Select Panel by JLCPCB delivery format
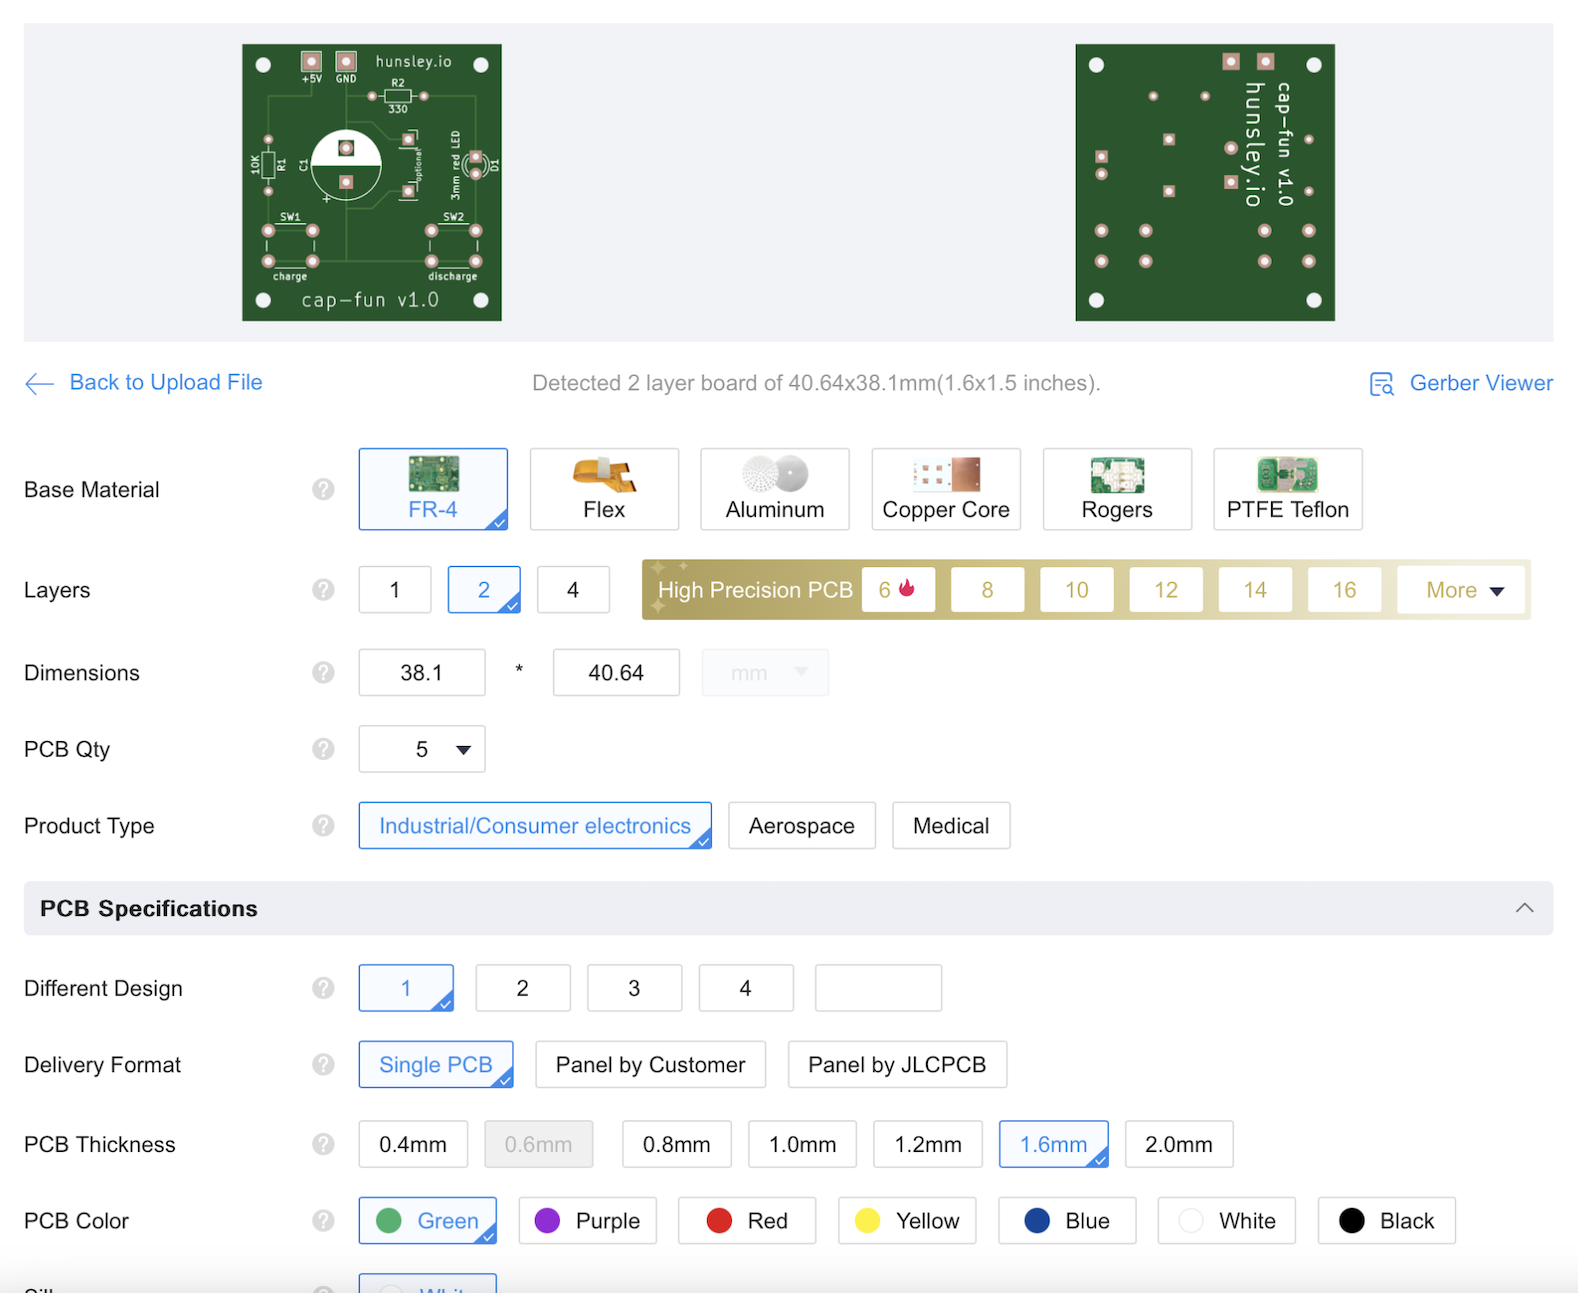 (896, 1065)
